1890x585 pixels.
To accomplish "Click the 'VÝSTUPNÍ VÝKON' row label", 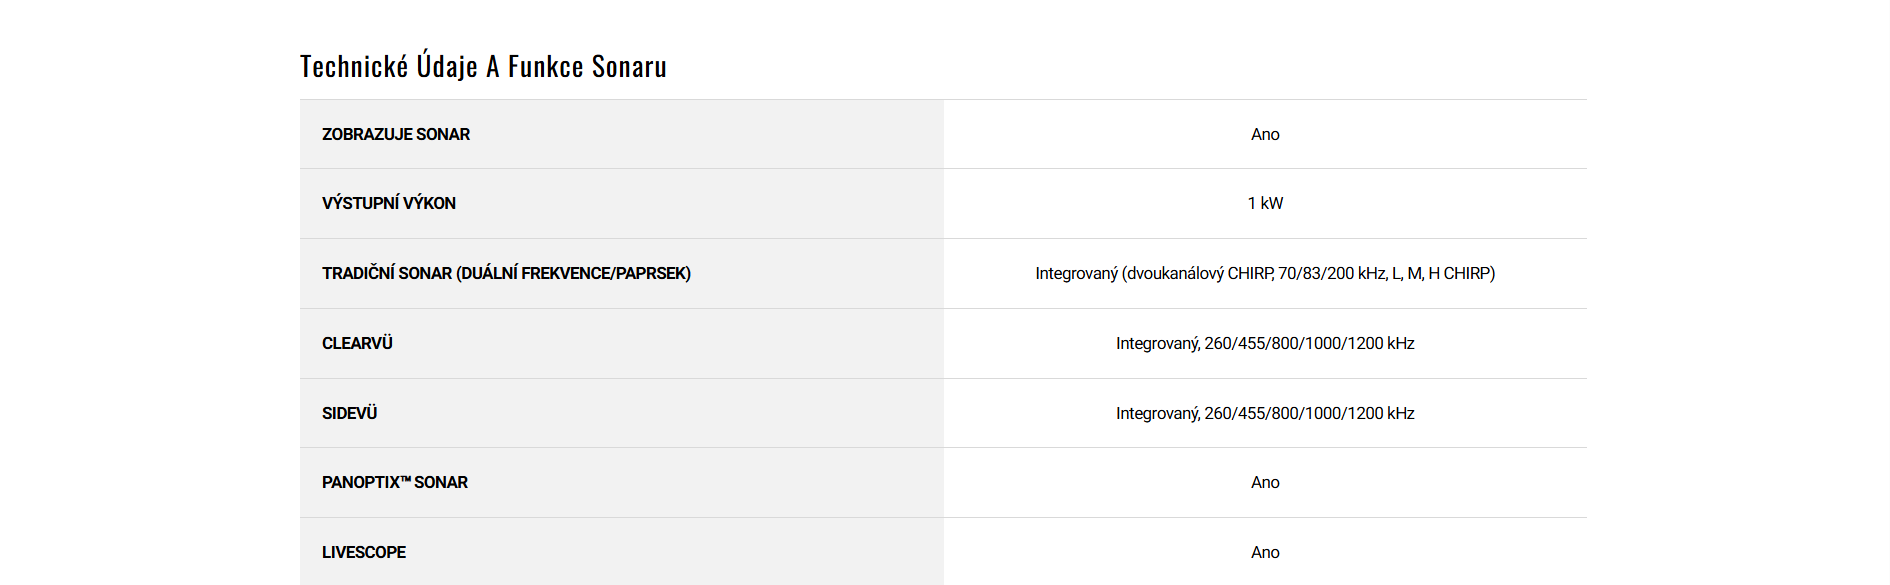I will pos(389,203).
